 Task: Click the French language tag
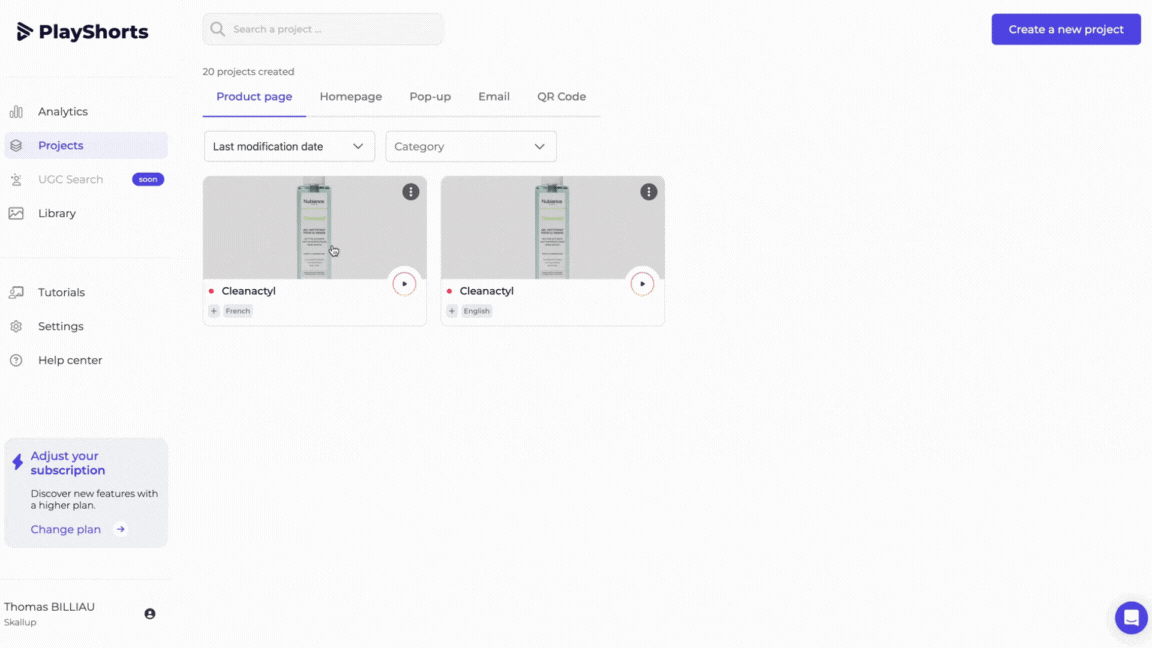238,311
